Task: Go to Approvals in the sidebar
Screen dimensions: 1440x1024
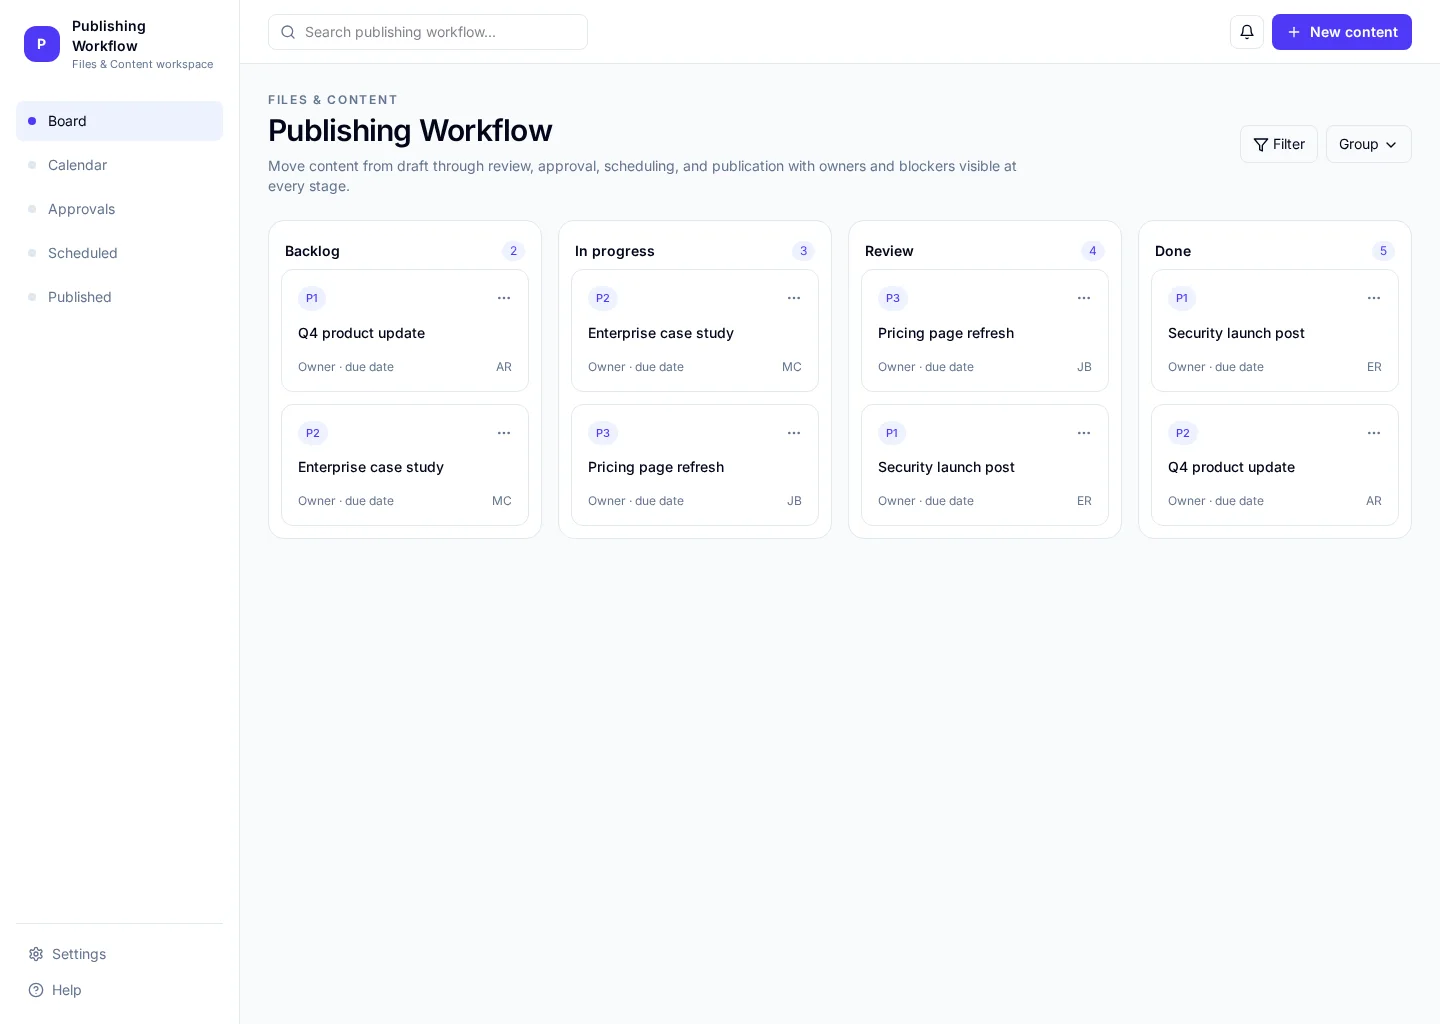Action: (x=119, y=209)
